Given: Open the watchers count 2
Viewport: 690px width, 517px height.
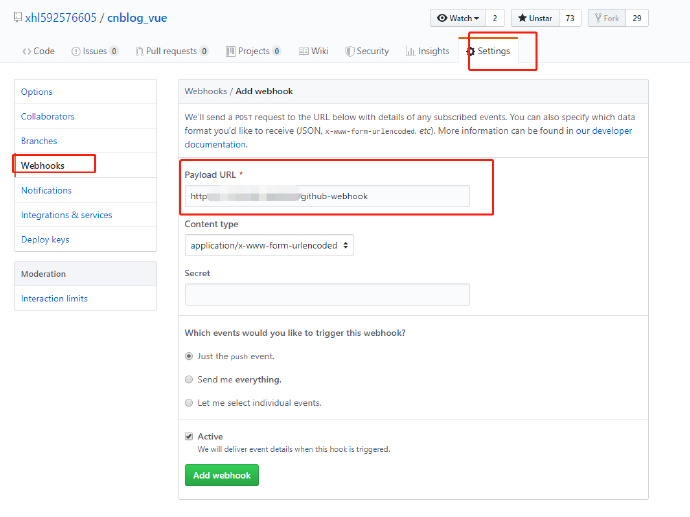Looking at the screenshot, I should 495,18.
